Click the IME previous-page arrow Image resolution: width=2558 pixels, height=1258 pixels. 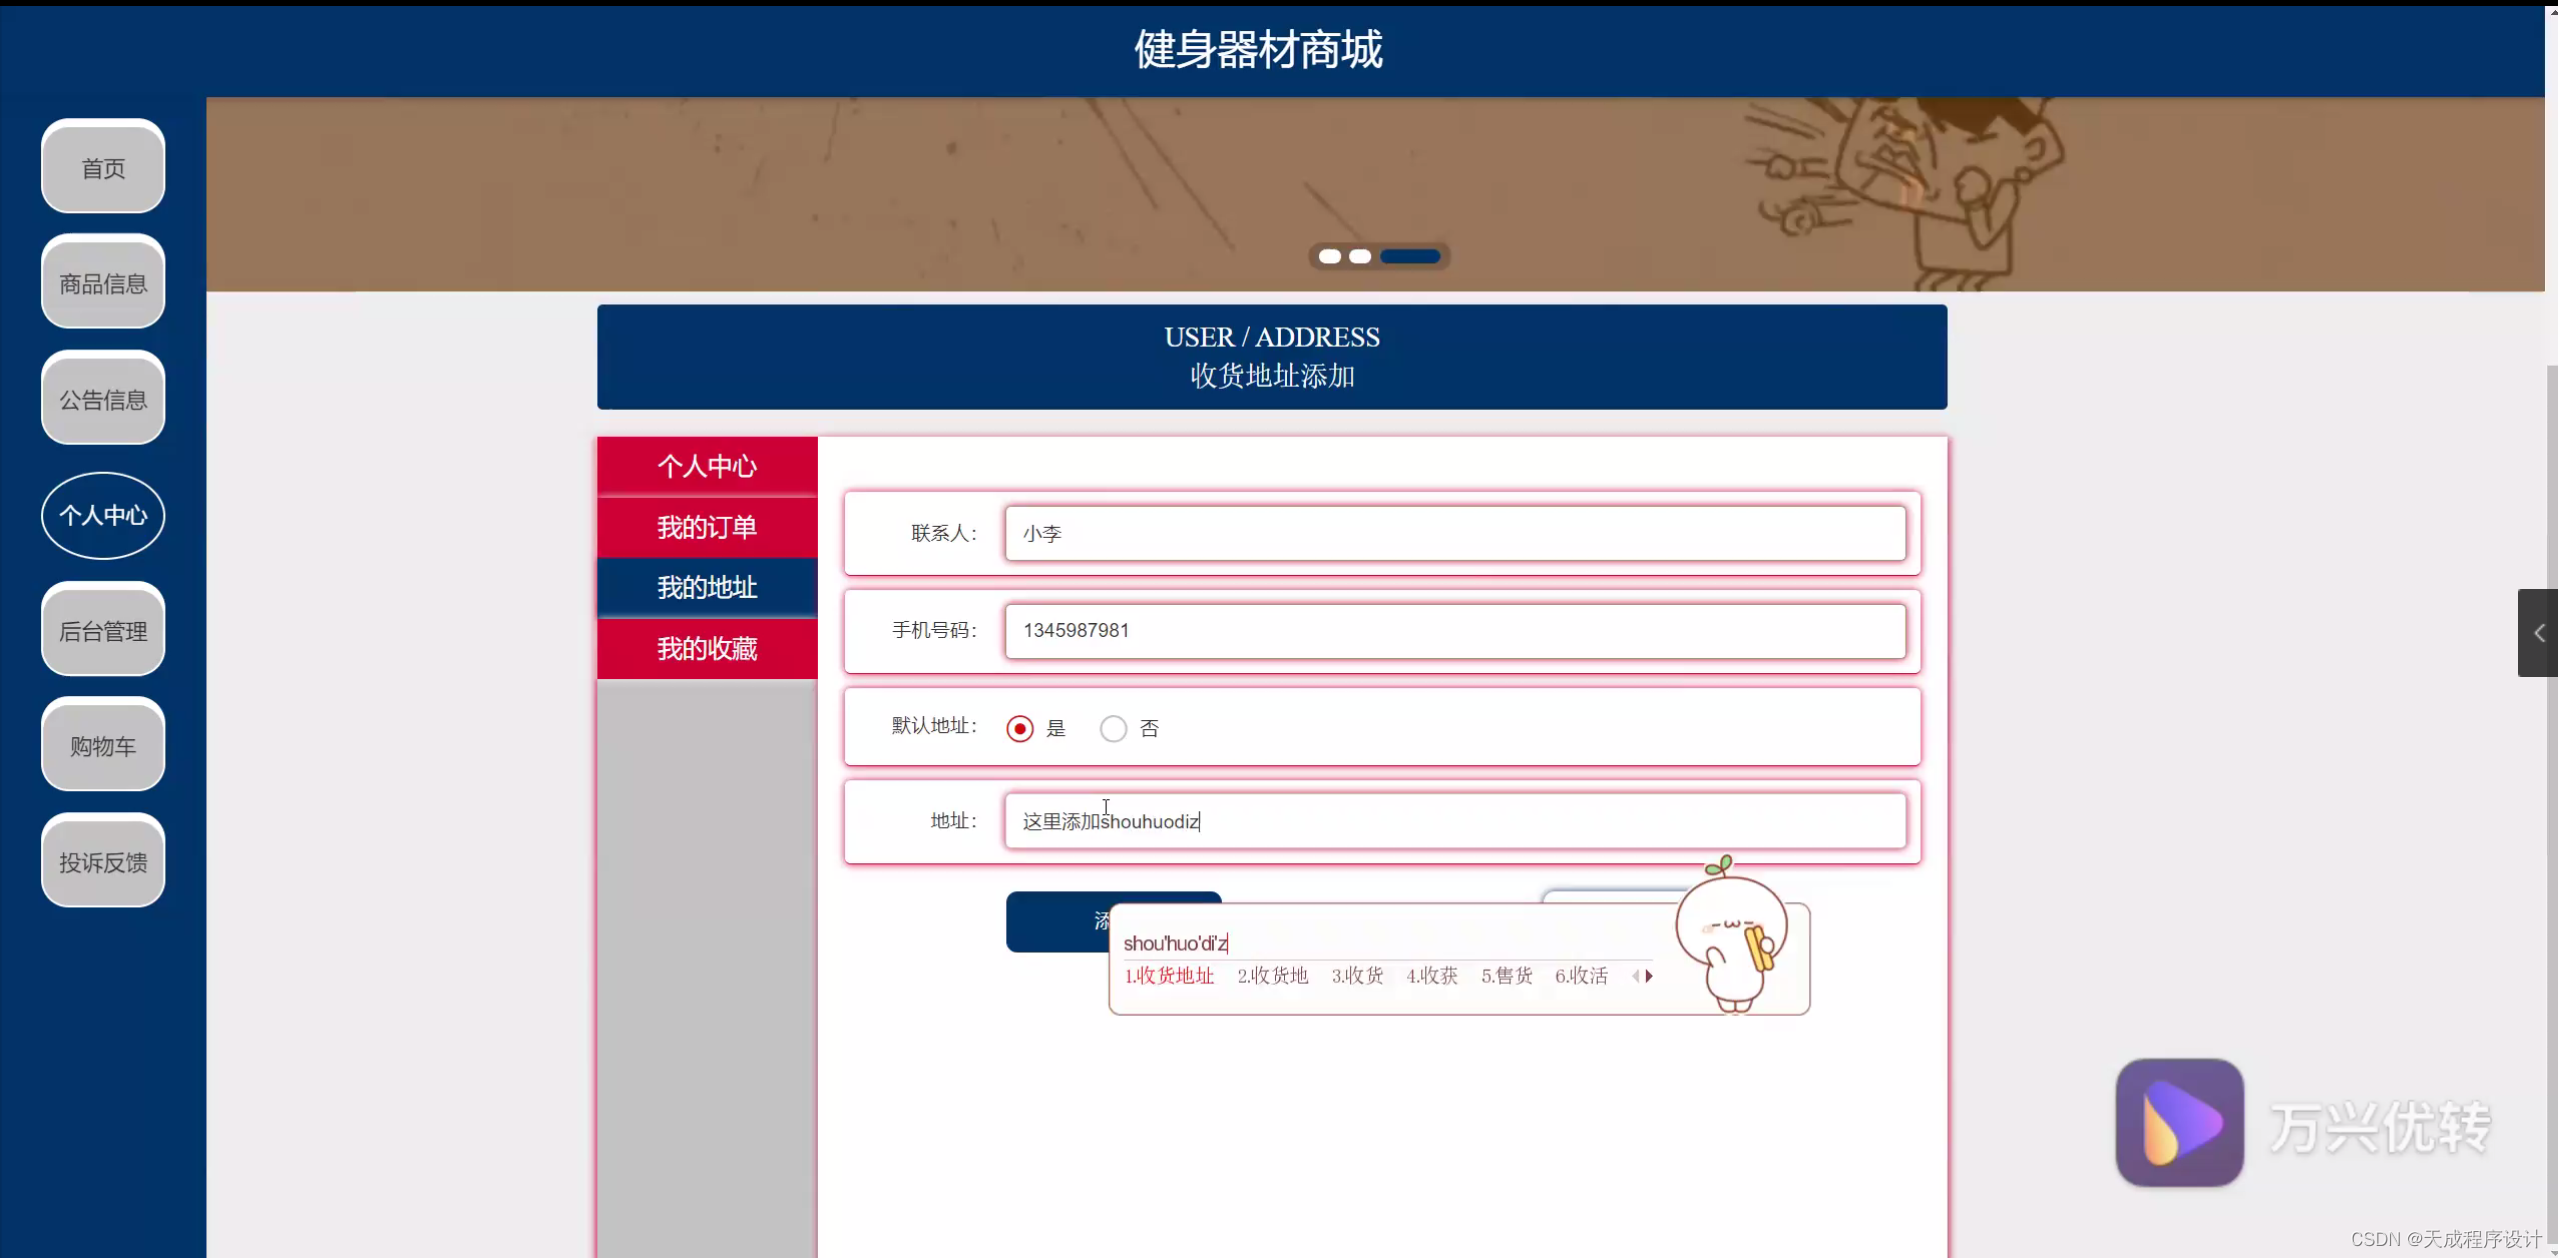click(x=1634, y=976)
